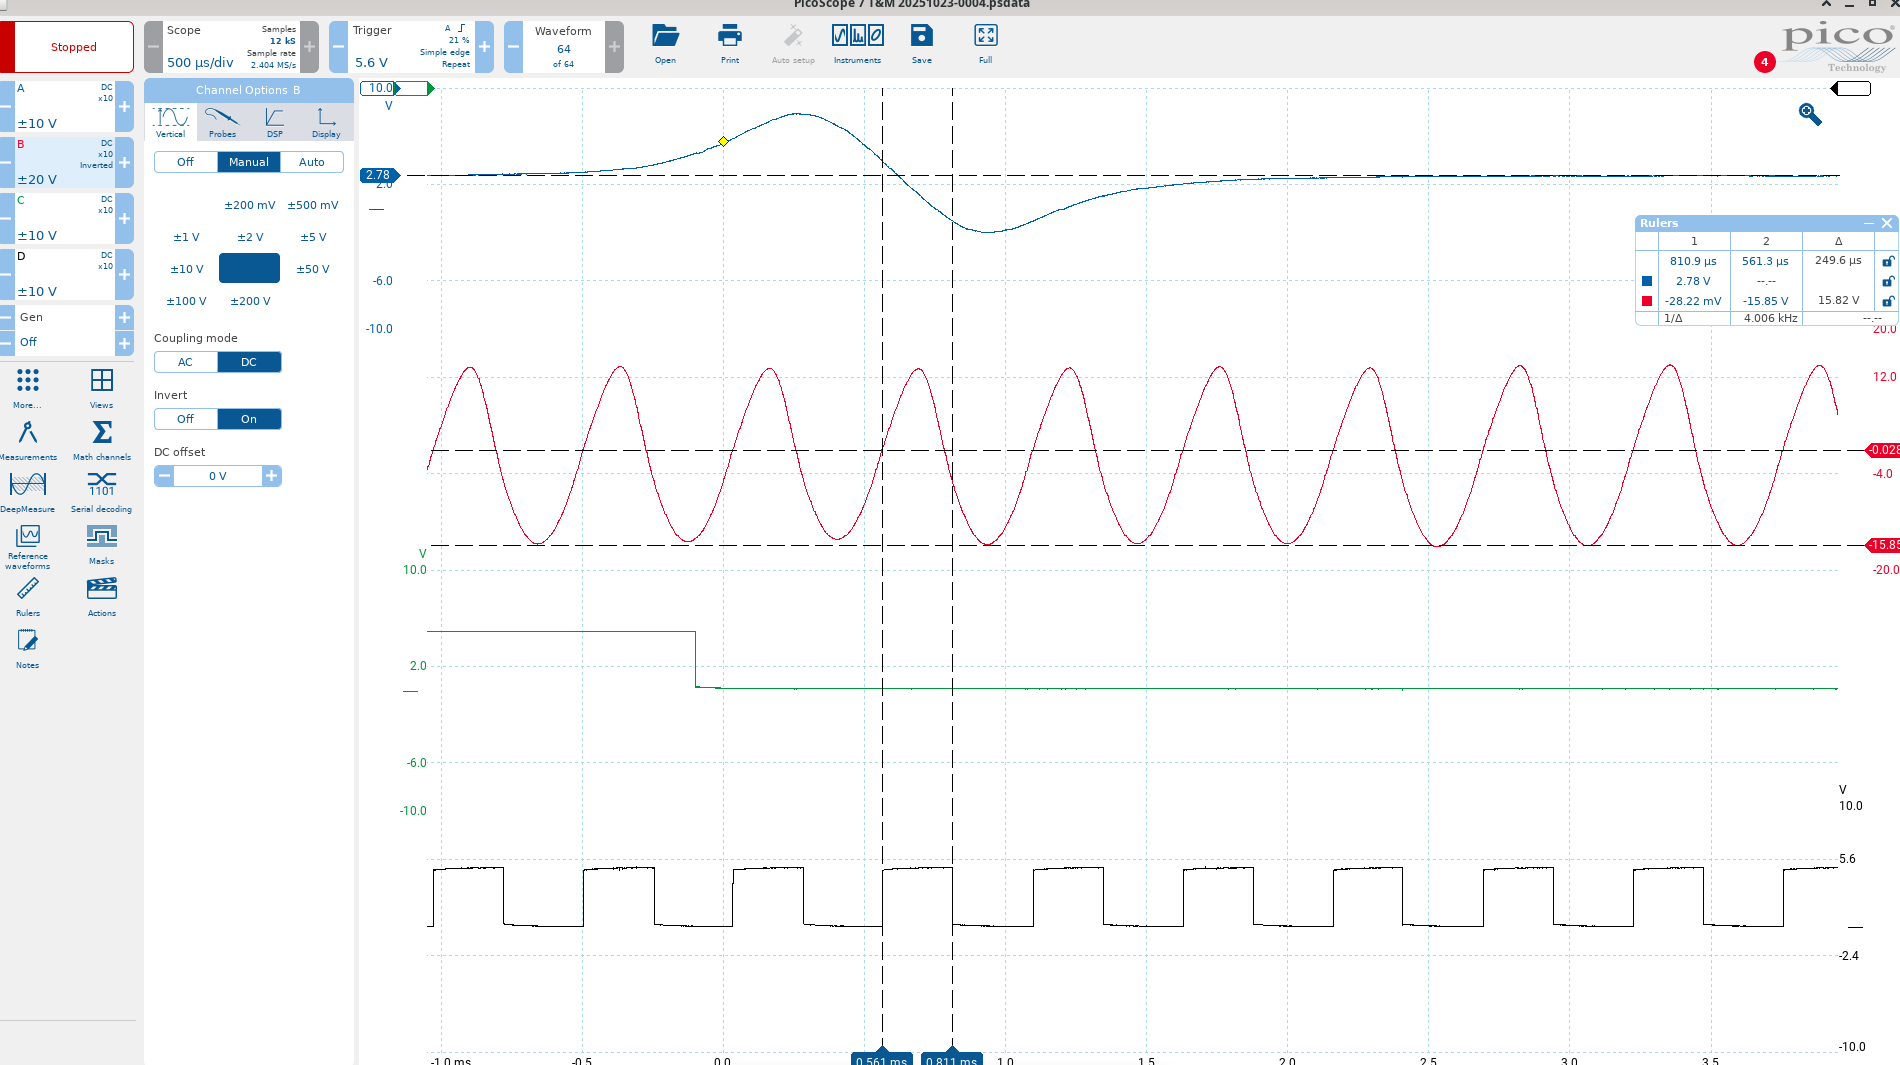Set channel B range mode to Off

point(185,162)
